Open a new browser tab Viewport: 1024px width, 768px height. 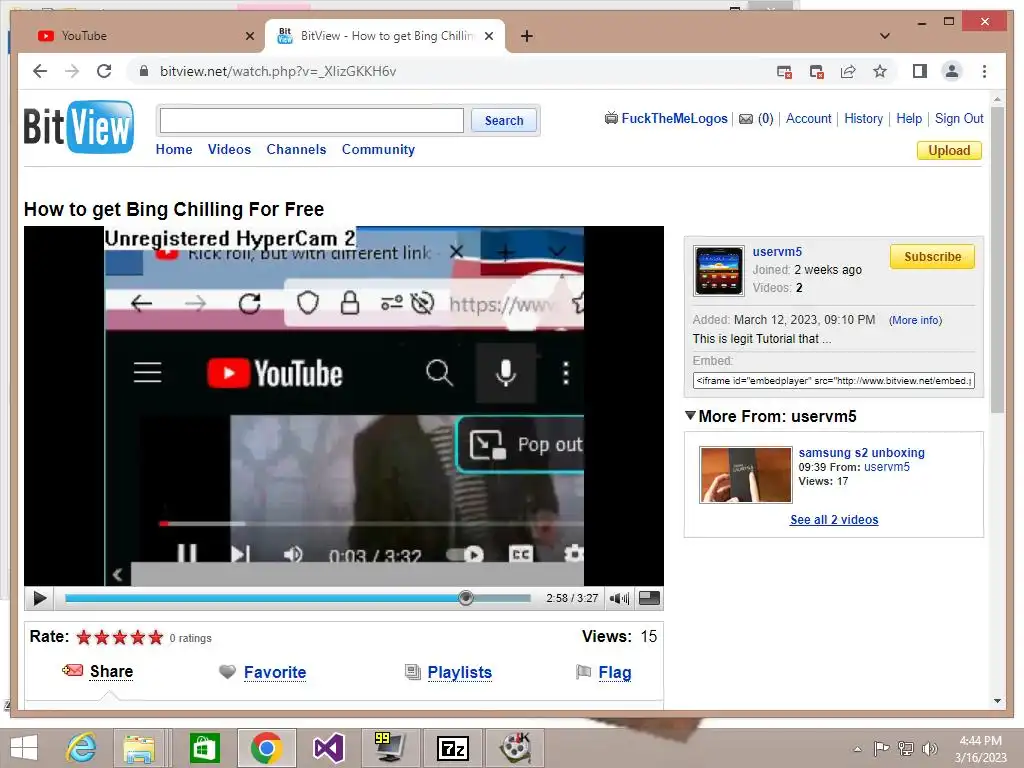526,36
